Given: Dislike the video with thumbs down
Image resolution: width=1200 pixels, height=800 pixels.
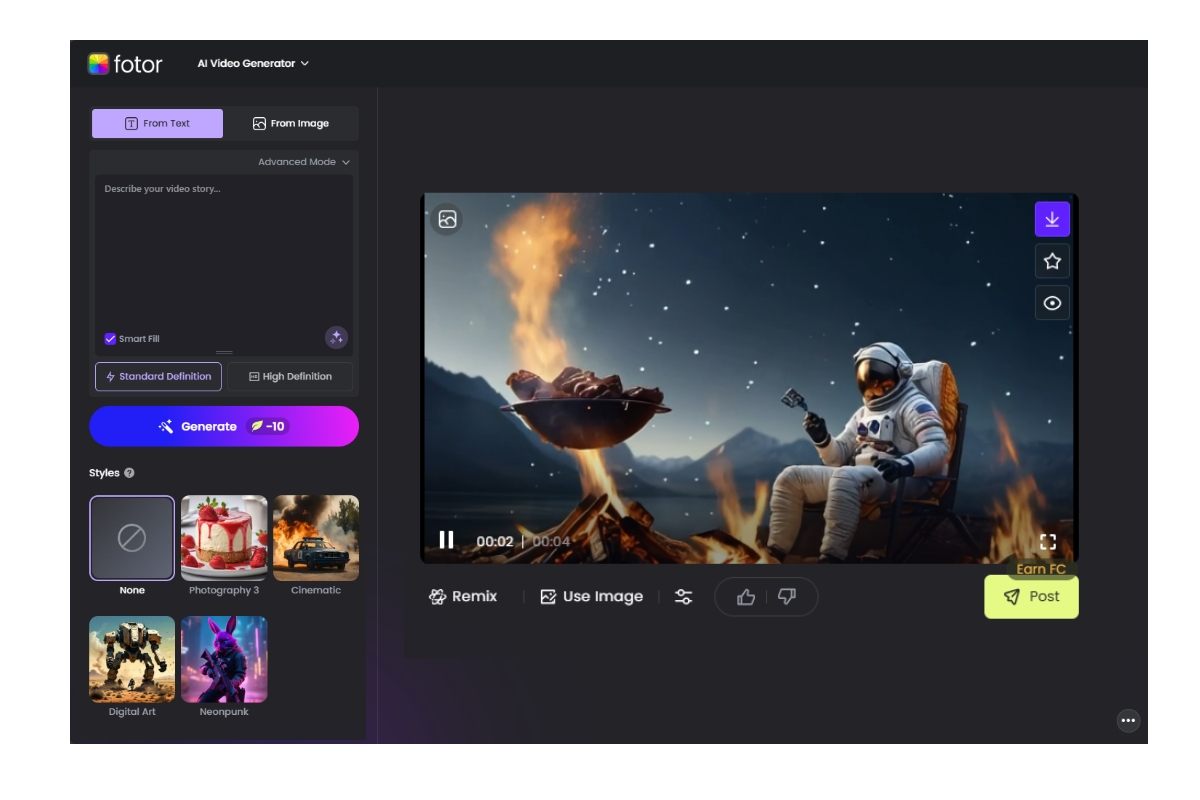Looking at the screenshot, I should point(787,596).
